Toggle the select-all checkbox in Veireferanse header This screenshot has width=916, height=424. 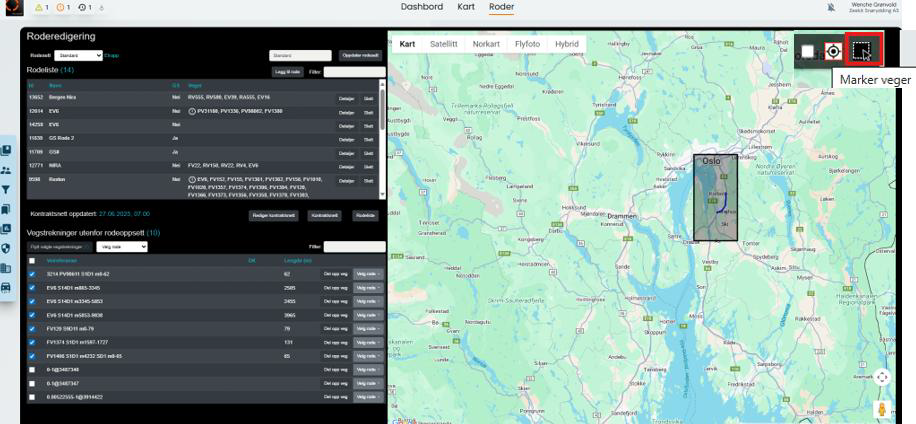(x=32, y=260)
